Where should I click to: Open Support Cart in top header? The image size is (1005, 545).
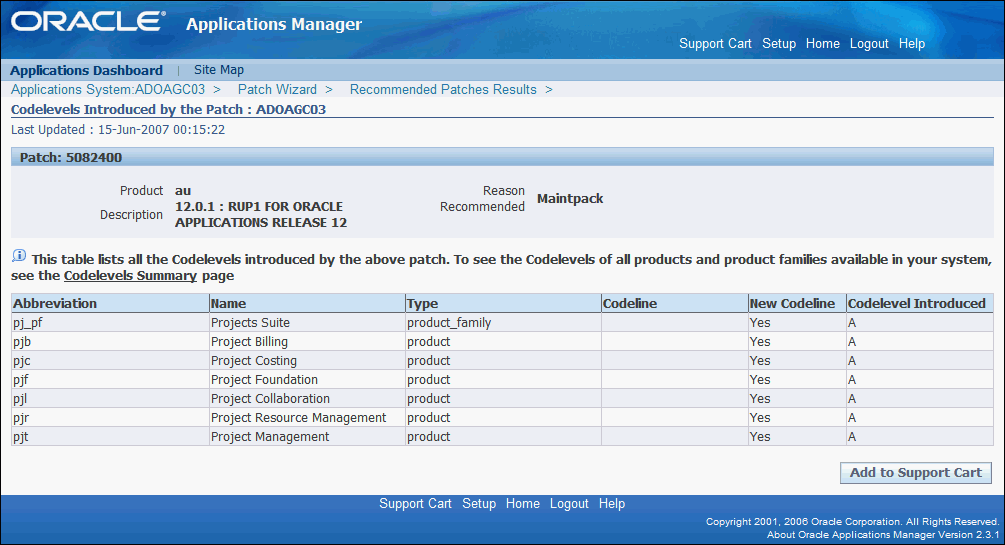[x=715, y=44]
